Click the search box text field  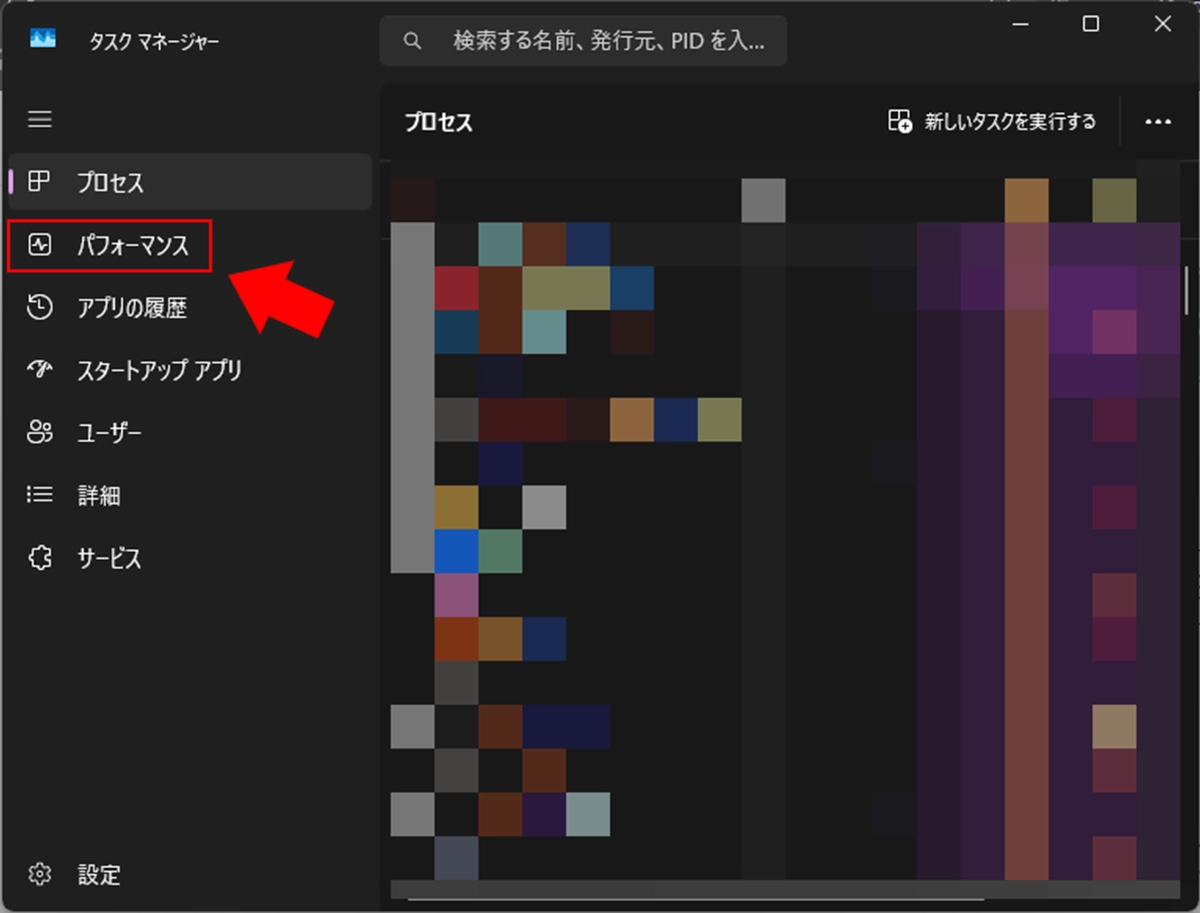(608, 41)
